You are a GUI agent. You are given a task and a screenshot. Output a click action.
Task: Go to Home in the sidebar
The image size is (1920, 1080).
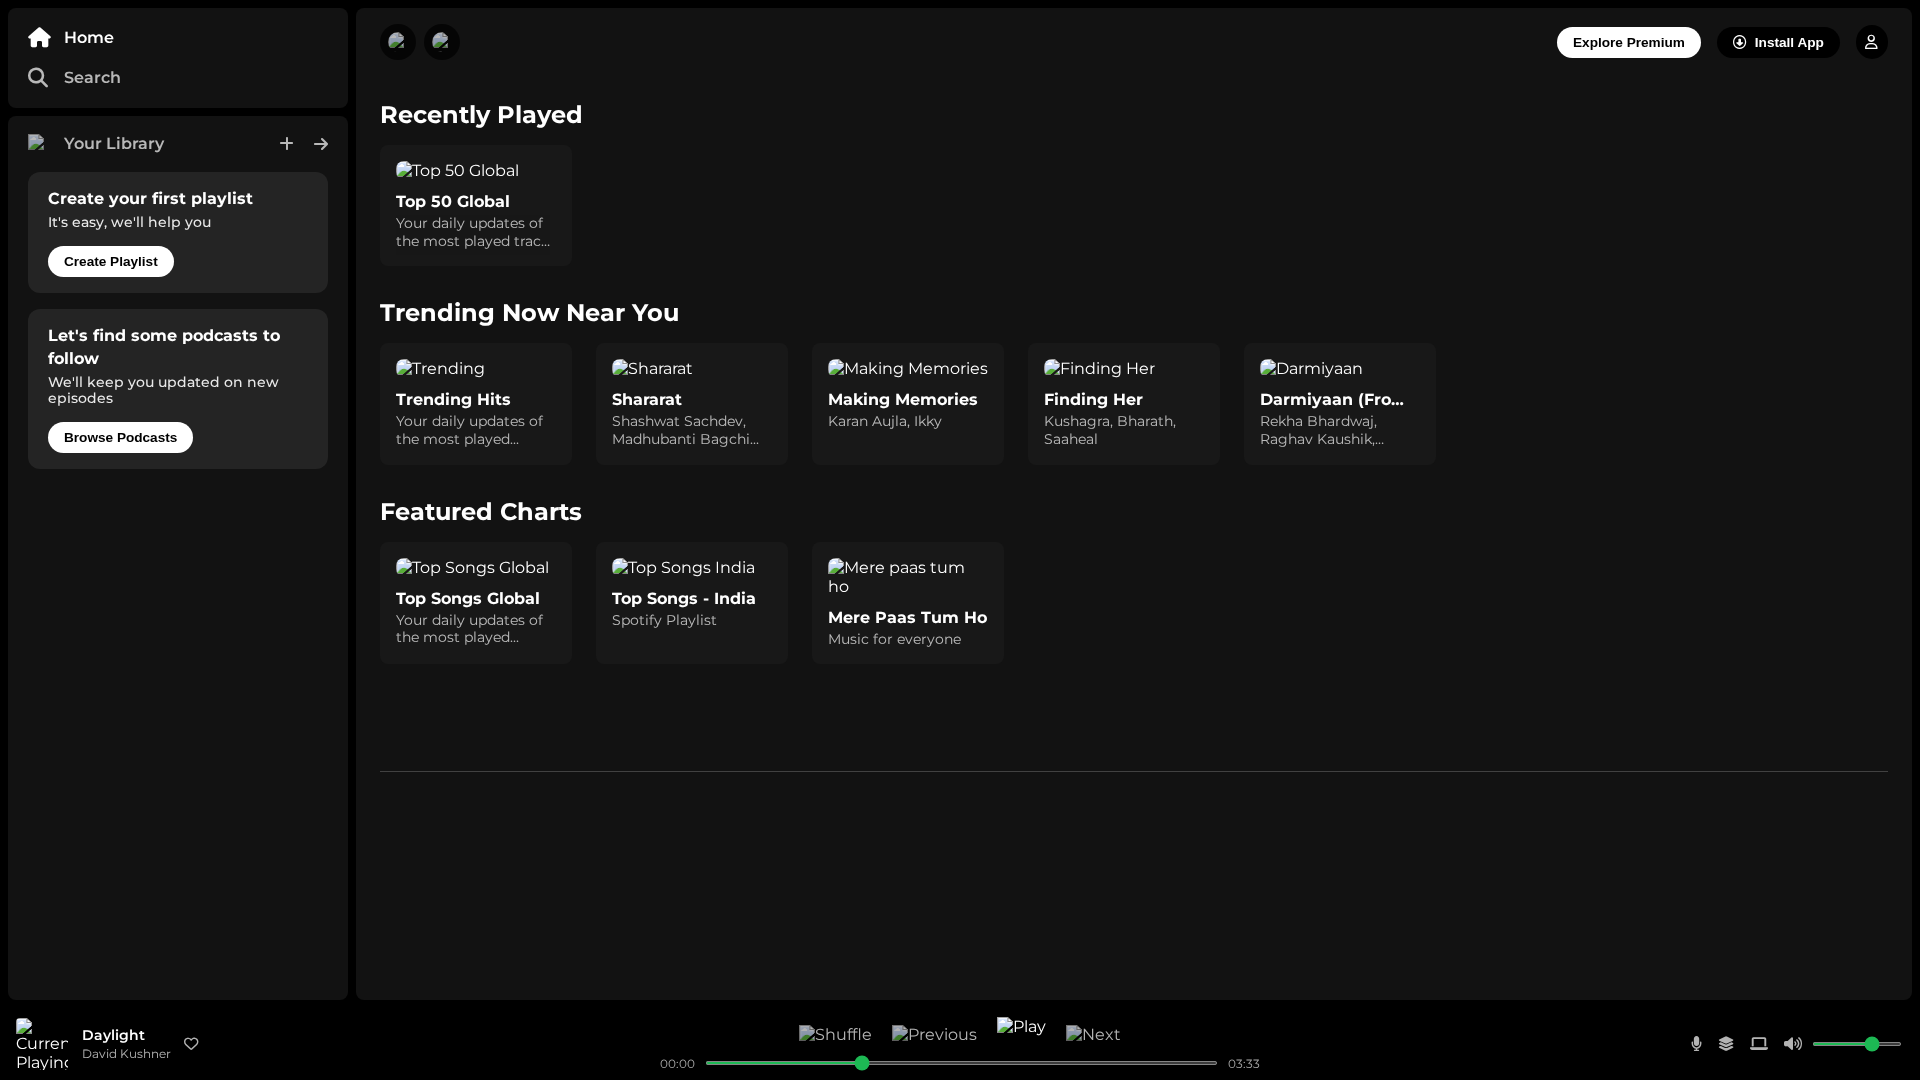71,37
